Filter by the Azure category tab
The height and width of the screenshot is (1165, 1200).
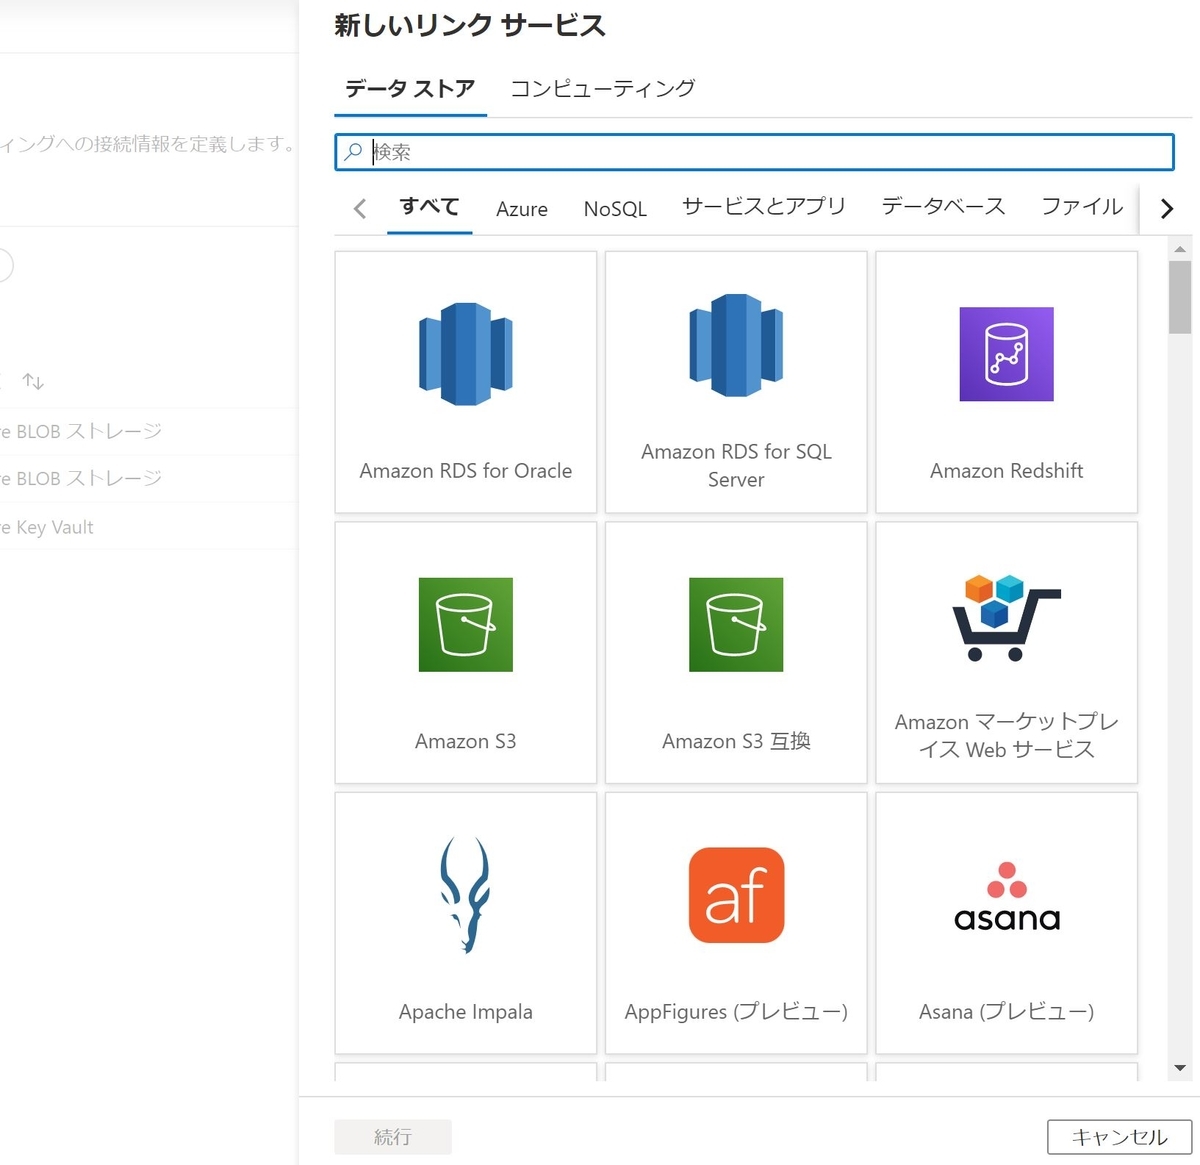pos(522,209)
